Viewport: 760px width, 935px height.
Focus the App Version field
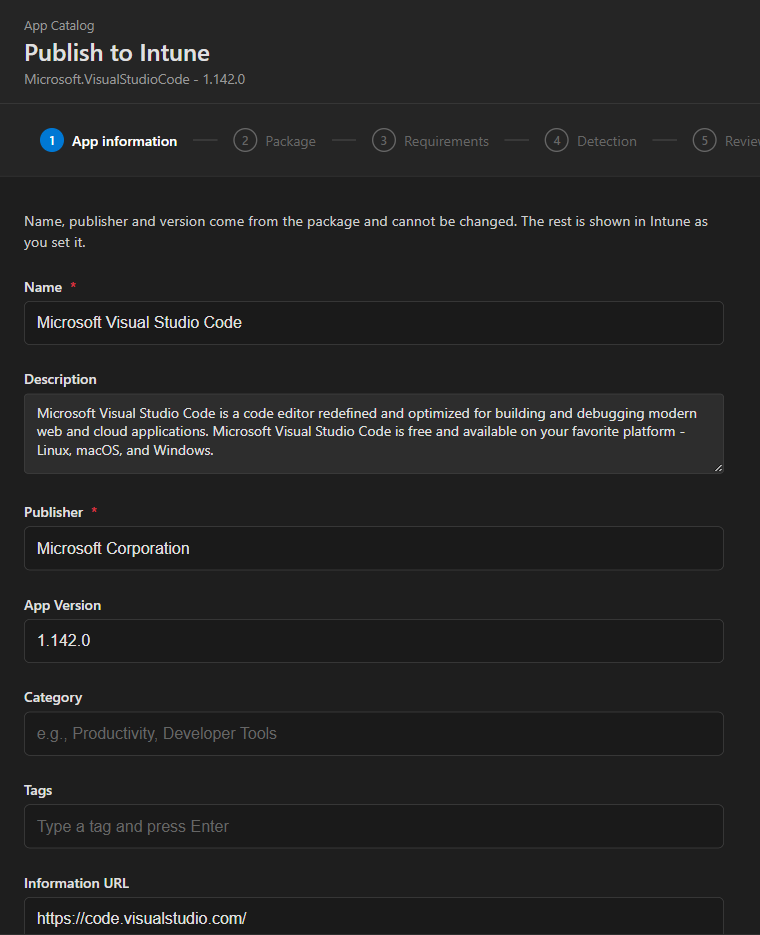374,641
